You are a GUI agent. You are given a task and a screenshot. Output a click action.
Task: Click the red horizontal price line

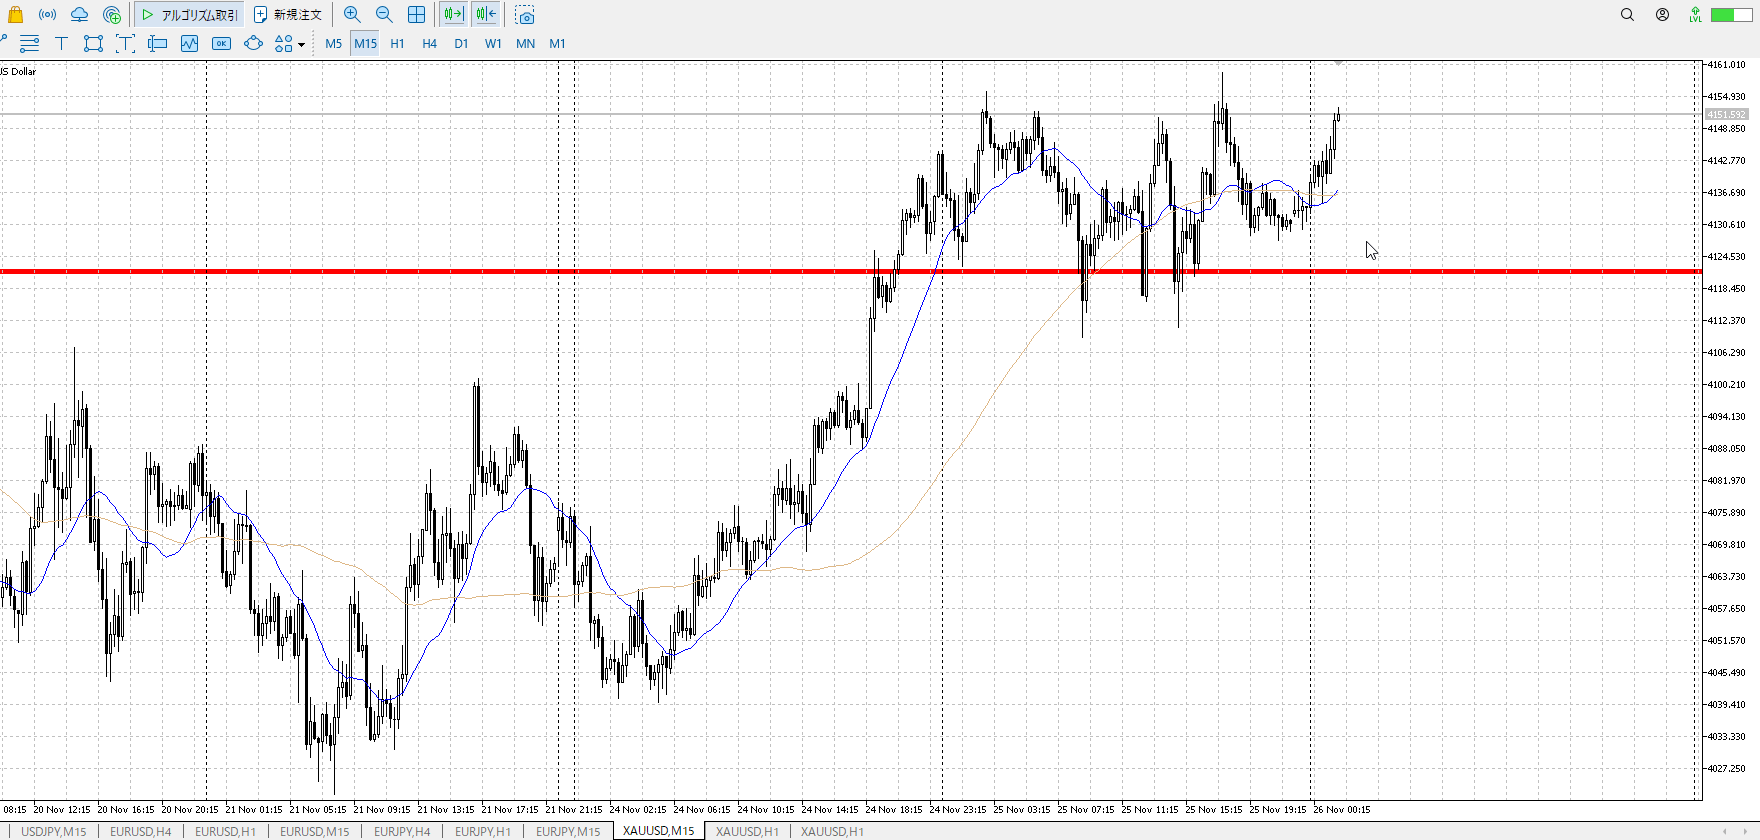(x=600, y=271)
